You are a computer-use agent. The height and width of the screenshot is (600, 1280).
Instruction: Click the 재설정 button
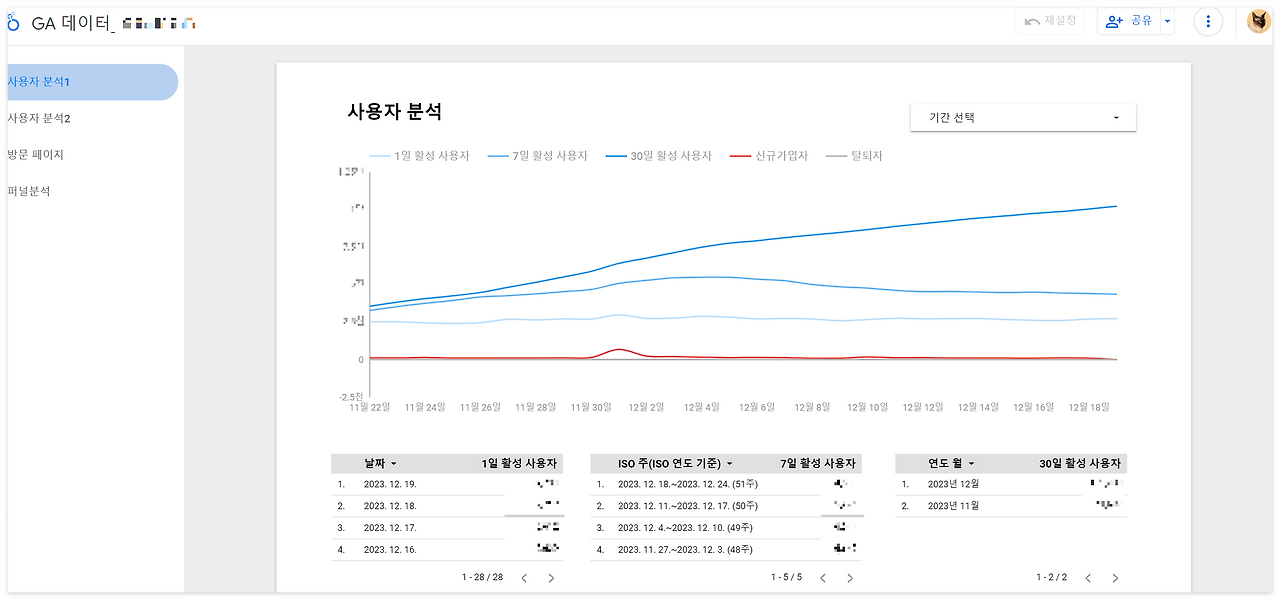[x=1050, y=21]
